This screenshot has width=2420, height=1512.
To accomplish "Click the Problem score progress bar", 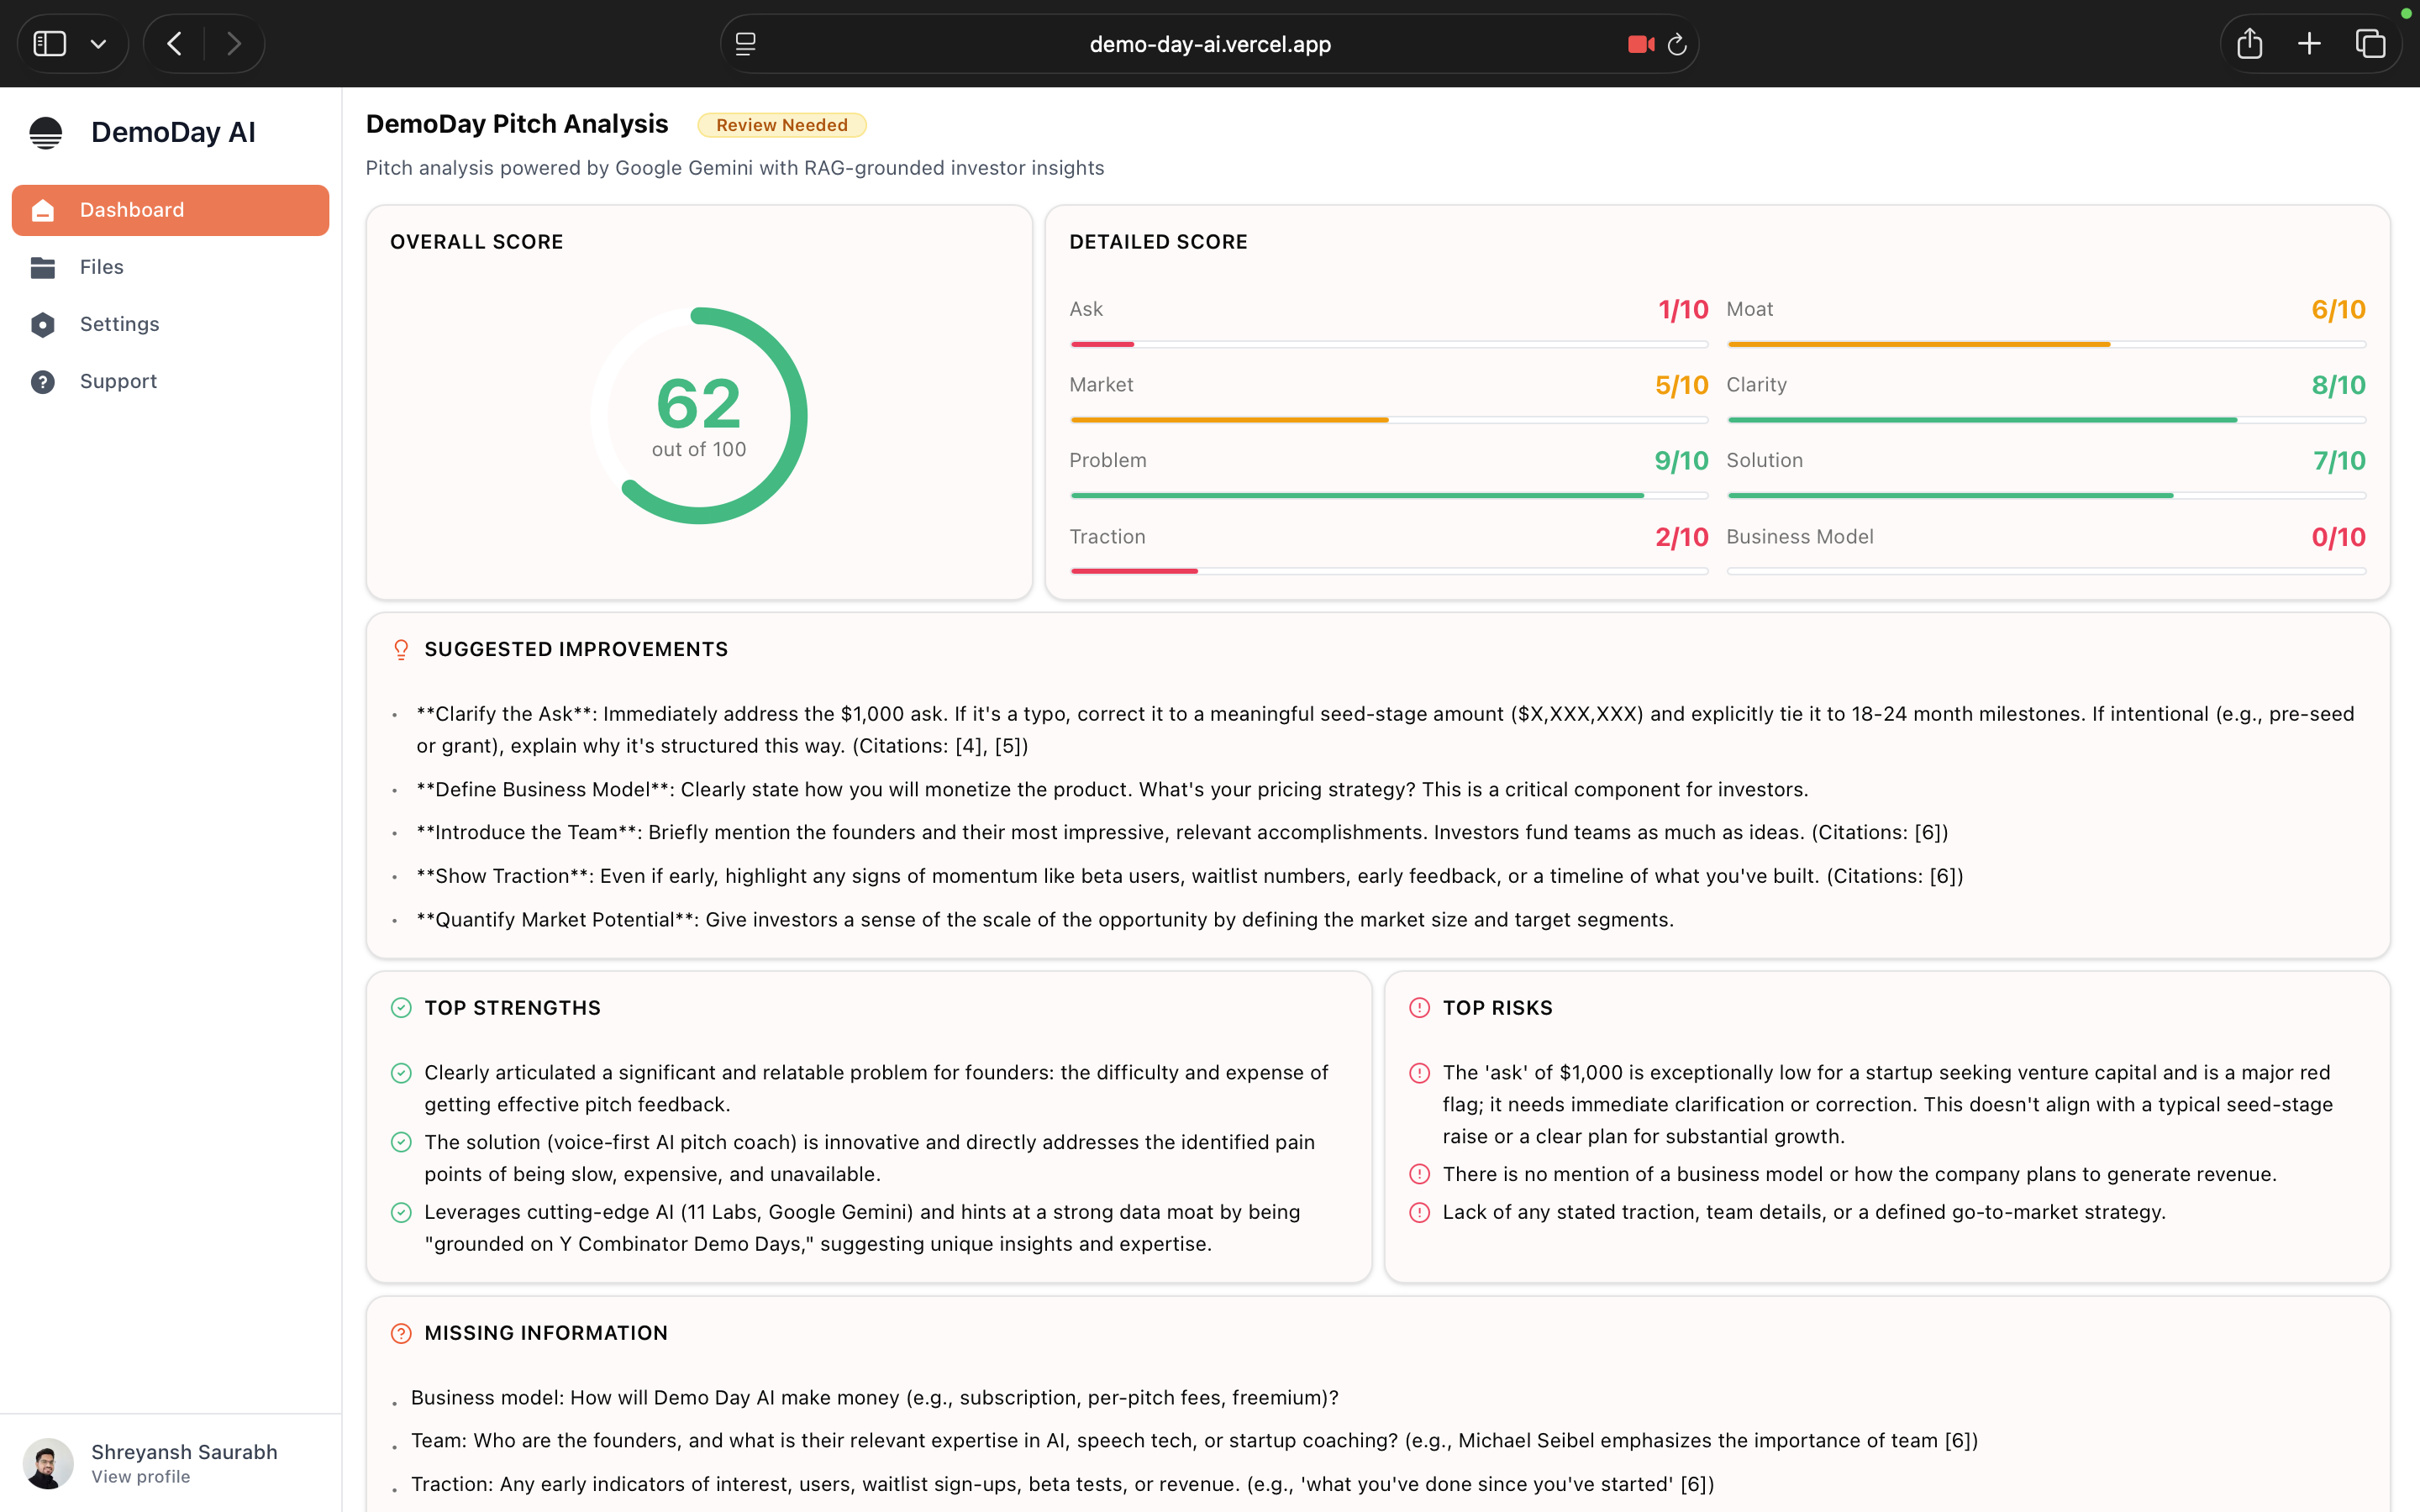I will pyautogui.click(x=1388, y=495).
